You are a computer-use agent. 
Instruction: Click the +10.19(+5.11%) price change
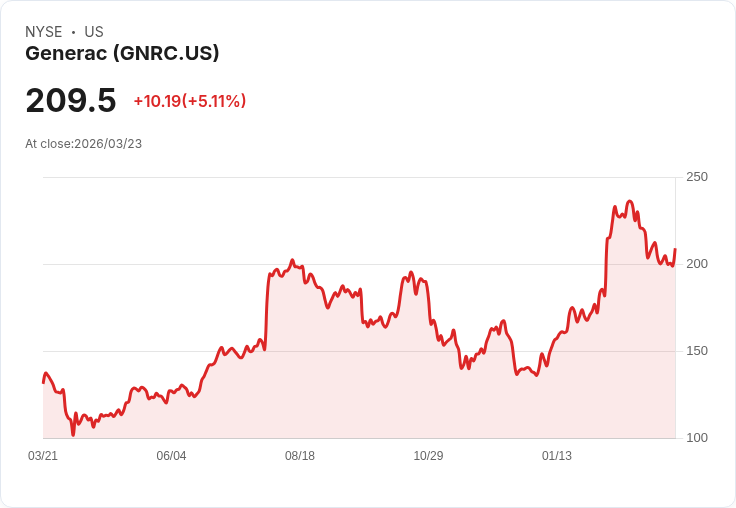tap(190, 101)
